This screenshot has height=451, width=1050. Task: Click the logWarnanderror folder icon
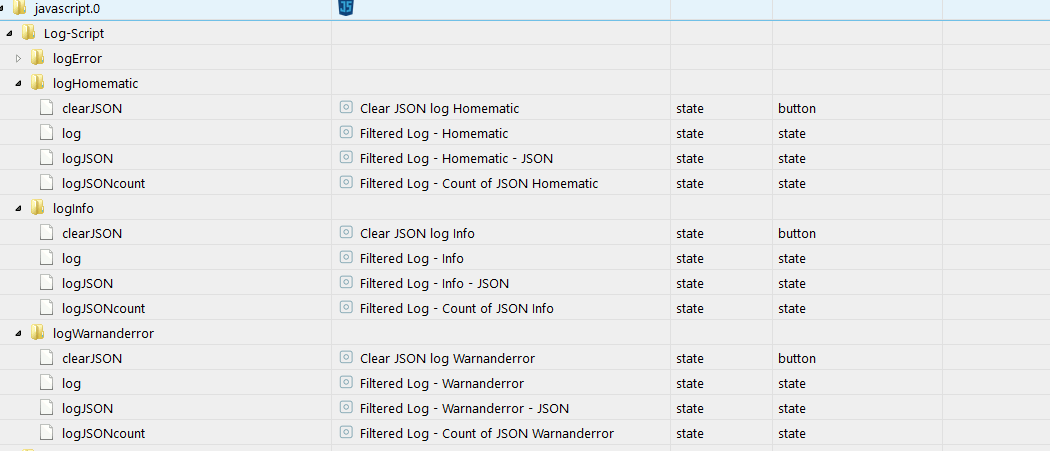pos(37,333)
